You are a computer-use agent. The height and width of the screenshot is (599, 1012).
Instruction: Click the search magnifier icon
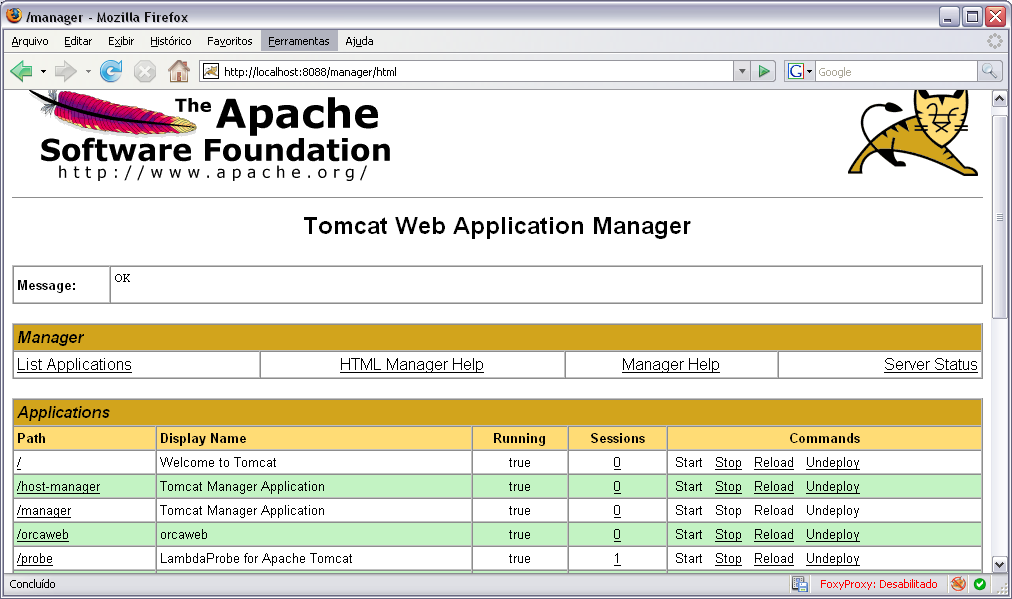[x=989, y=71]
